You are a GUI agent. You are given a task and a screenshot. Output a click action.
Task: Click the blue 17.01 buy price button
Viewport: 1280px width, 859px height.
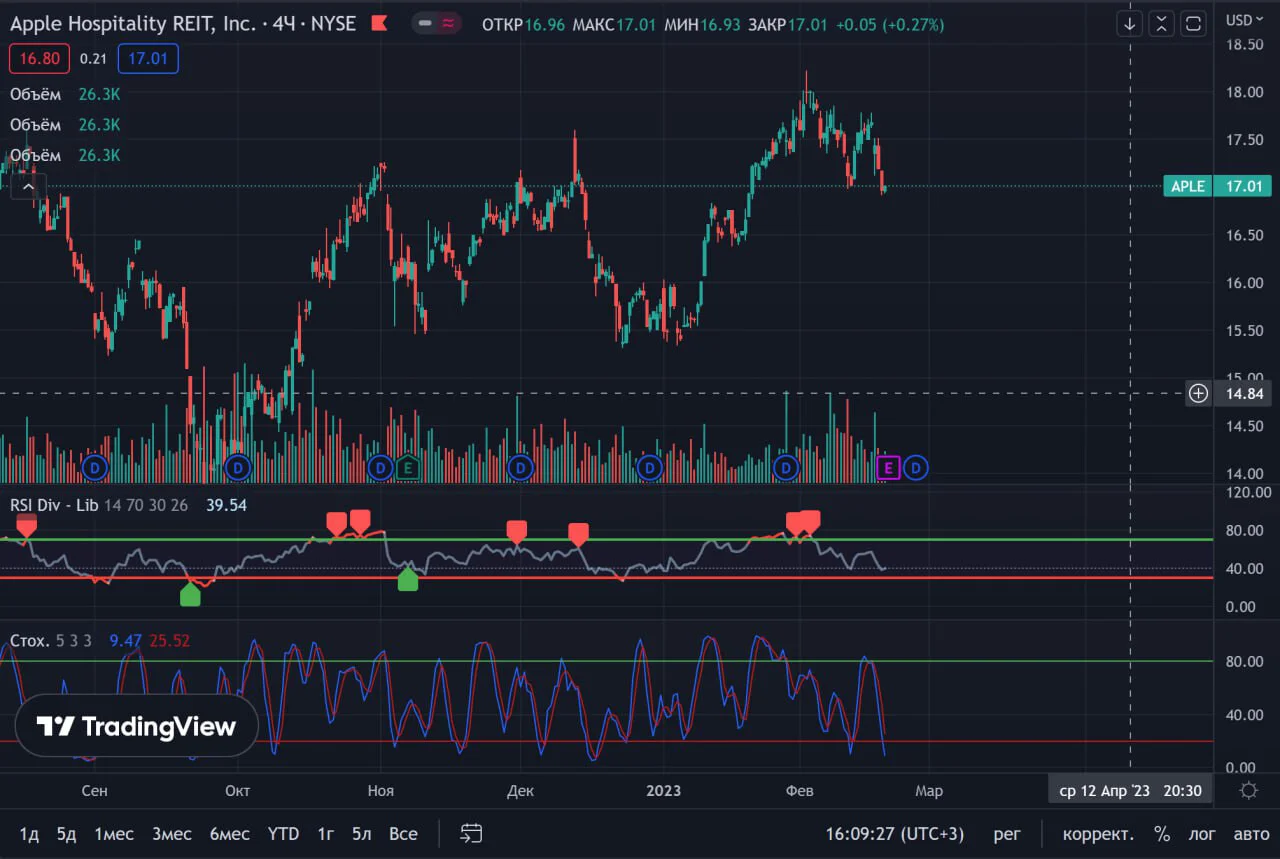(148, 59)
